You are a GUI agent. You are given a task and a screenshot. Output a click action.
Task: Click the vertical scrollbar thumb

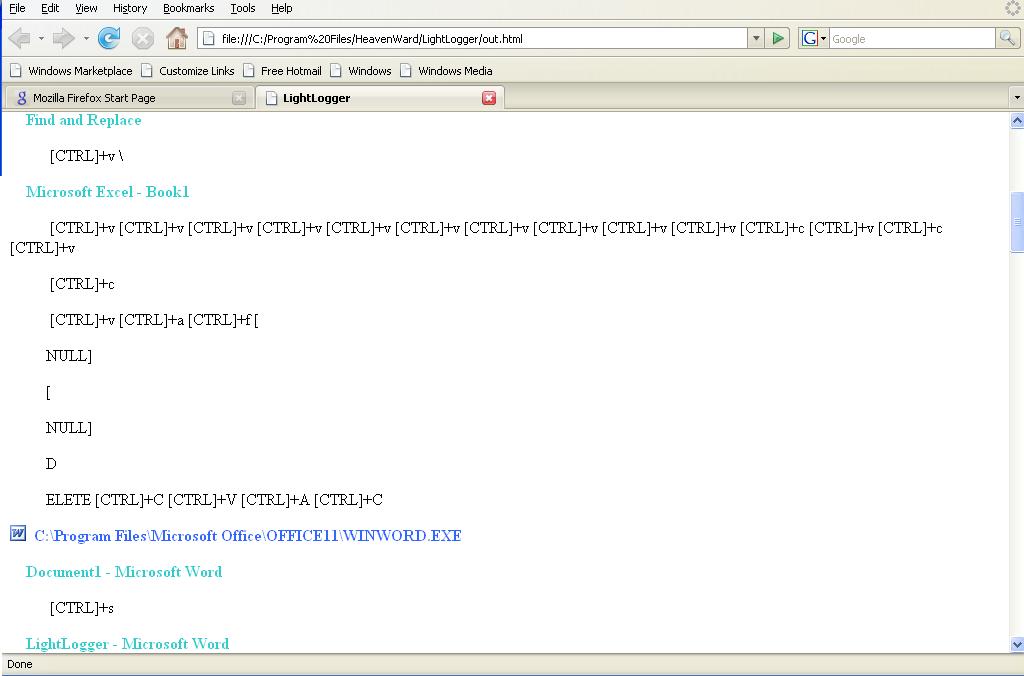coord(1017,221)
